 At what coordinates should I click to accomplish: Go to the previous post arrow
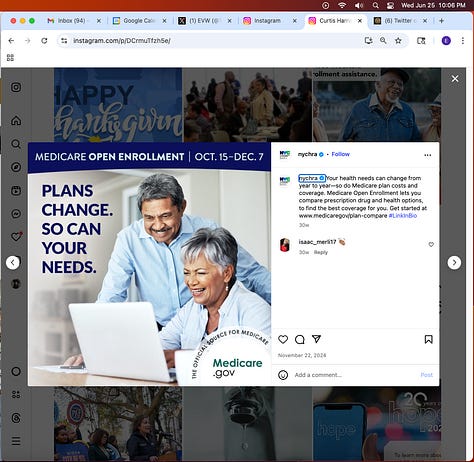click(x=13, y=263)
